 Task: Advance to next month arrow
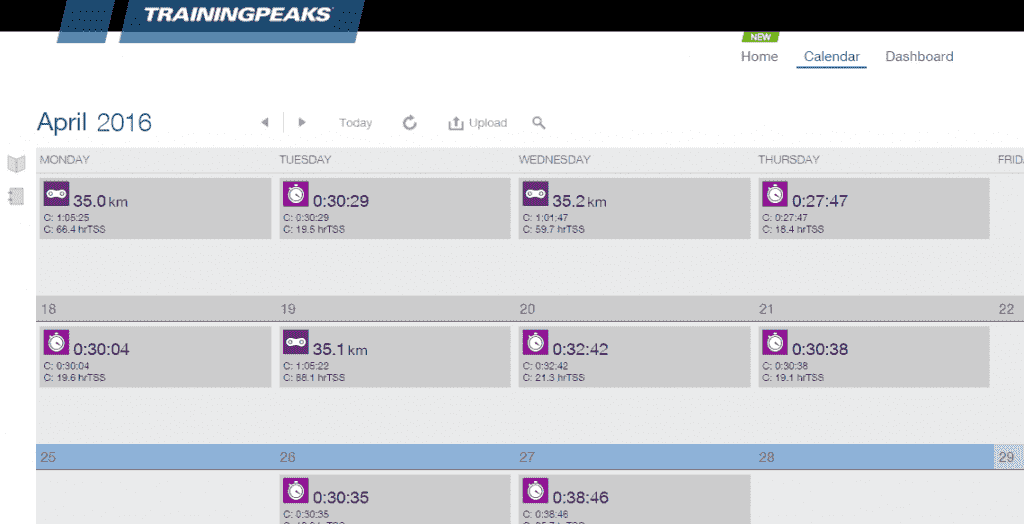pyautogui.click(x=301, y=123)
